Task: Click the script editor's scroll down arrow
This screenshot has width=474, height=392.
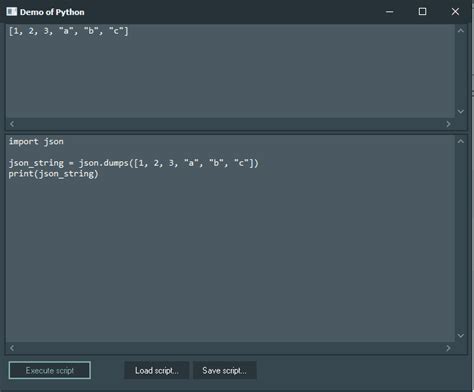Action: click(x=461, y=336)
